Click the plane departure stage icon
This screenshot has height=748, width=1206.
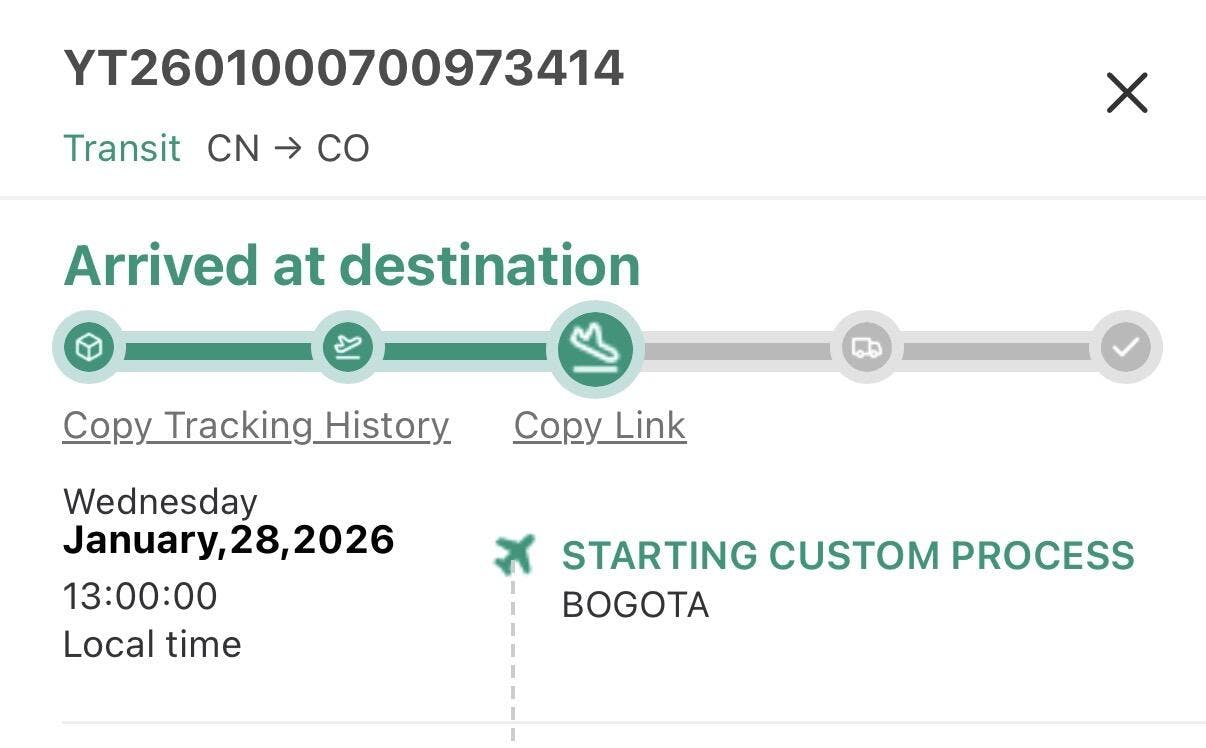click(x=348, y=348)
